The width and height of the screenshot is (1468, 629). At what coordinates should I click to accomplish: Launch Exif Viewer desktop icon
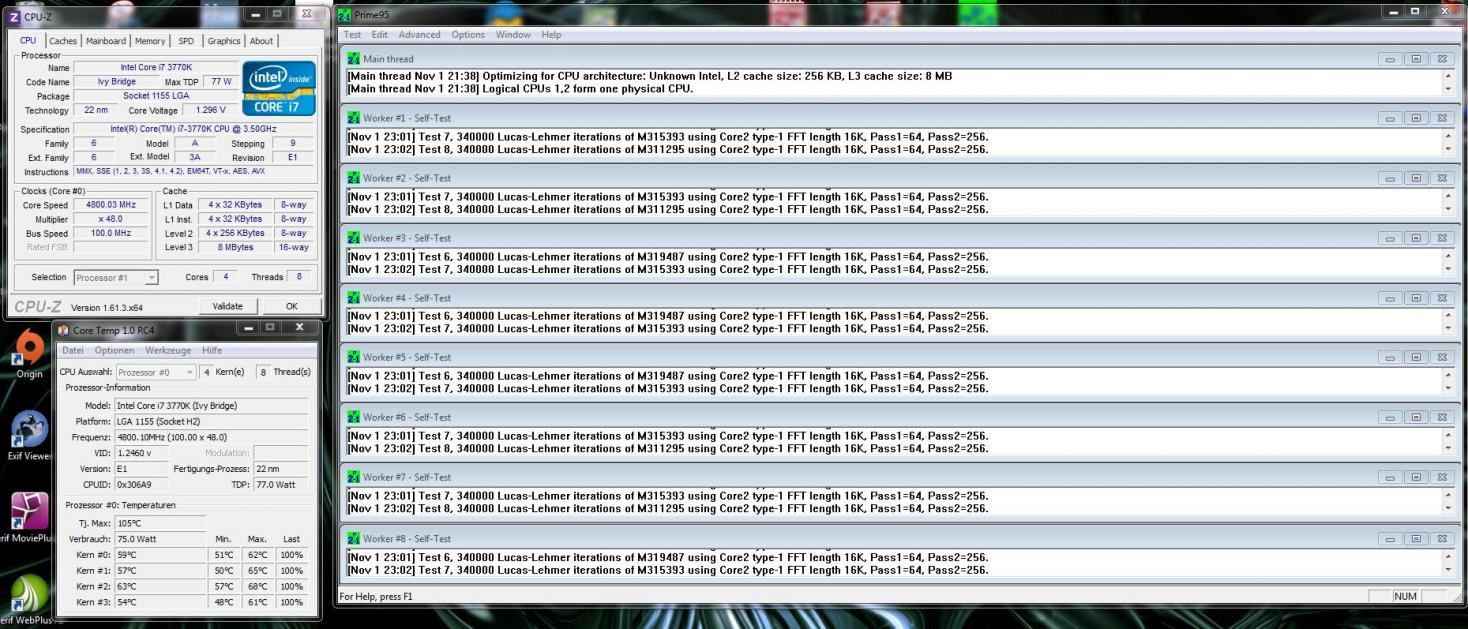(x=29, y=433)
